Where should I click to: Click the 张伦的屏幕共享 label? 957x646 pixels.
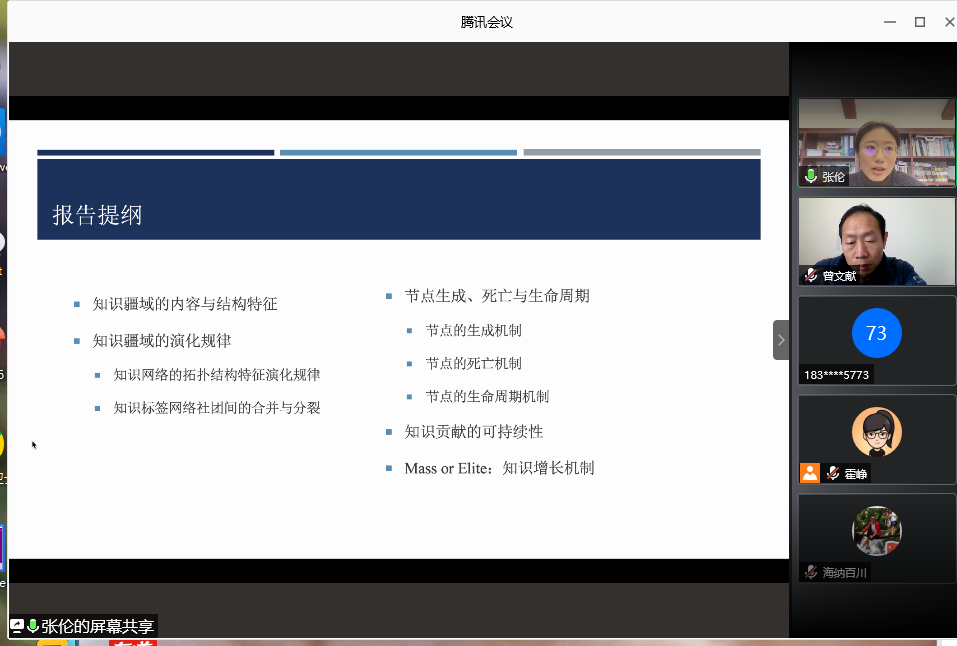tap(97, 627)
